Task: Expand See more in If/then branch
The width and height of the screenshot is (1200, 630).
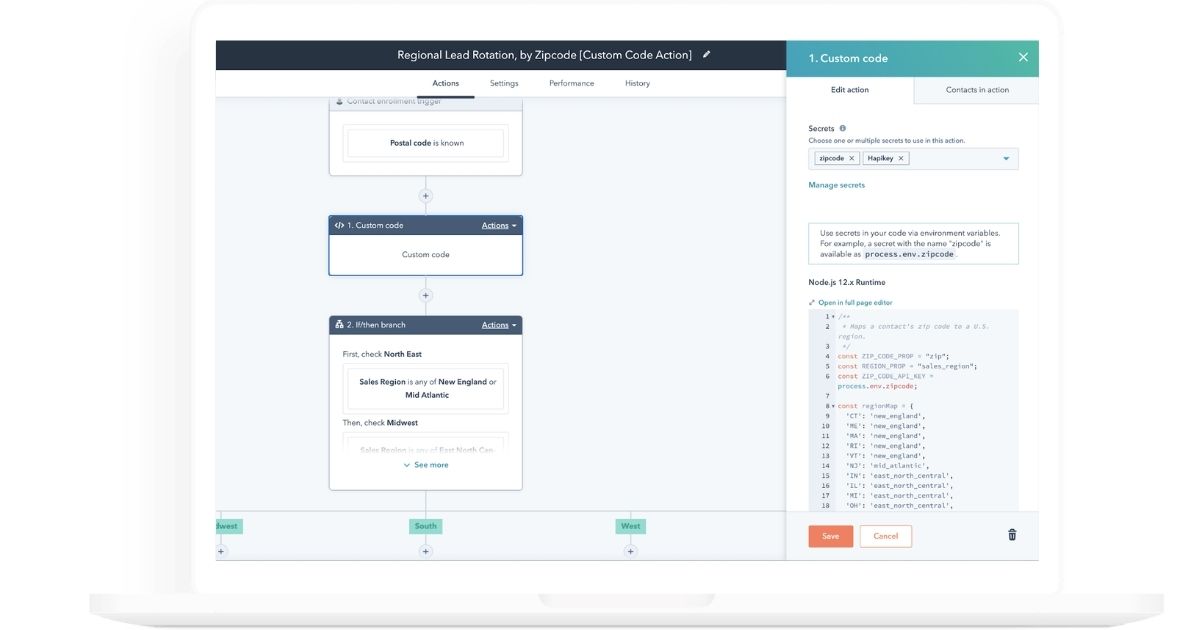Action: (x=426, y=465)
